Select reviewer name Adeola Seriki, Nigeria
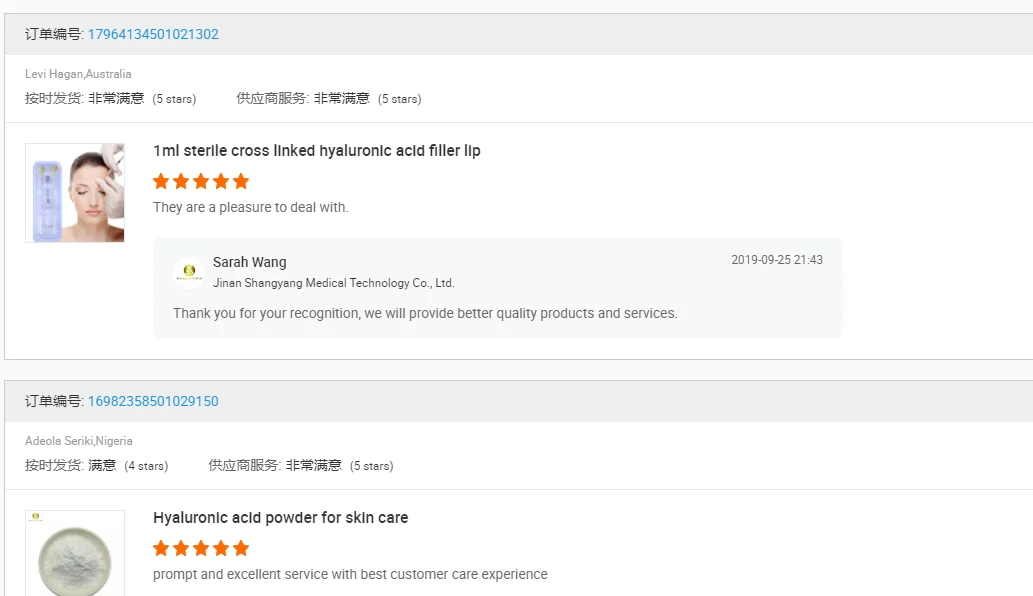The image size is (1033, 596). tap(79, 441)
